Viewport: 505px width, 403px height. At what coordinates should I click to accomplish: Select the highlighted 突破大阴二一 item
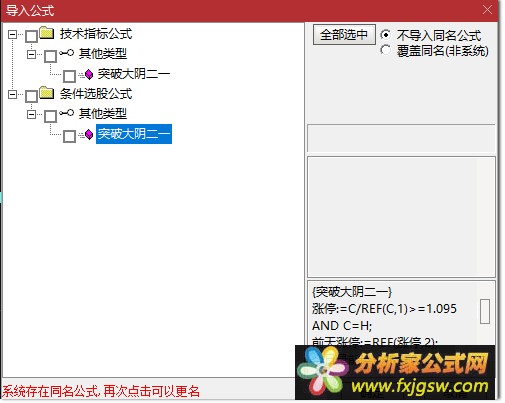click(x=134, y=134)
